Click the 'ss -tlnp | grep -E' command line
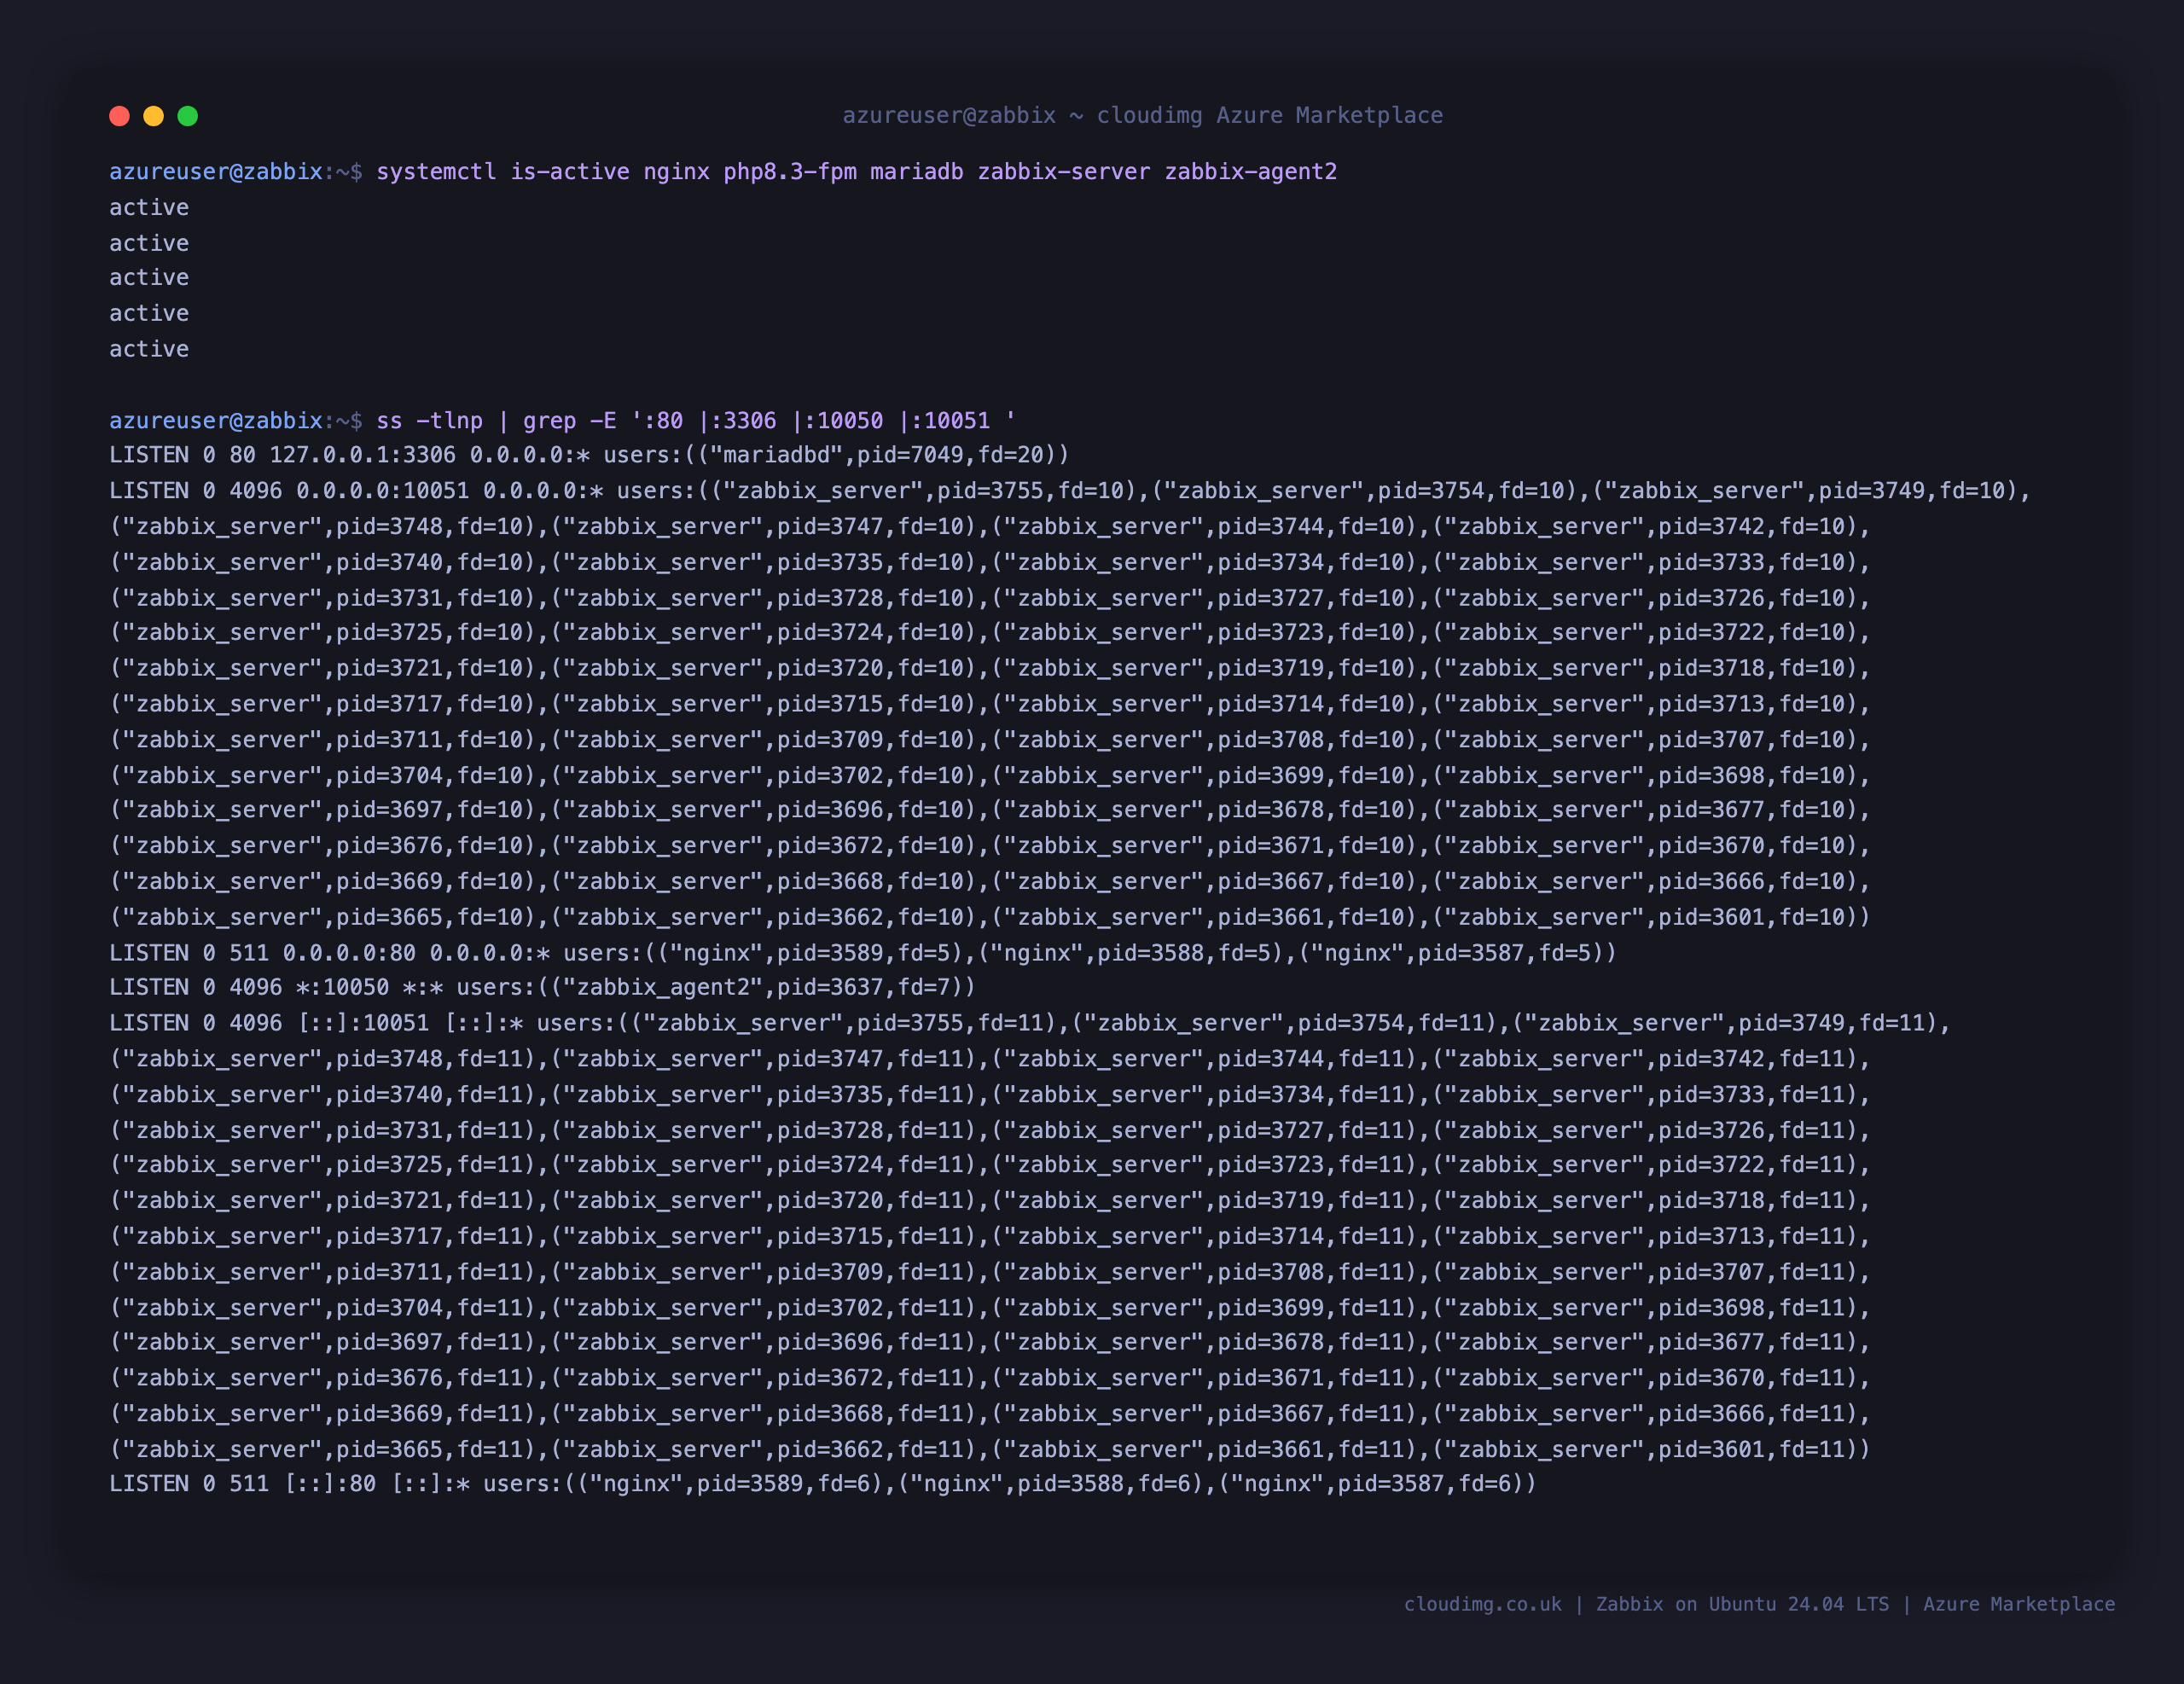The image size is (2184, 1684). point(562,420)
